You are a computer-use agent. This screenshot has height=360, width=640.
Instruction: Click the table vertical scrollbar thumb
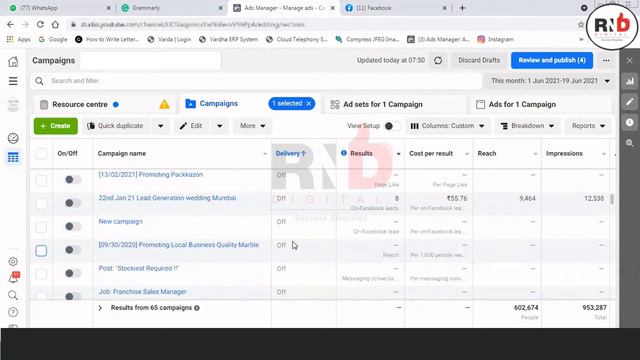click(612, 199)
